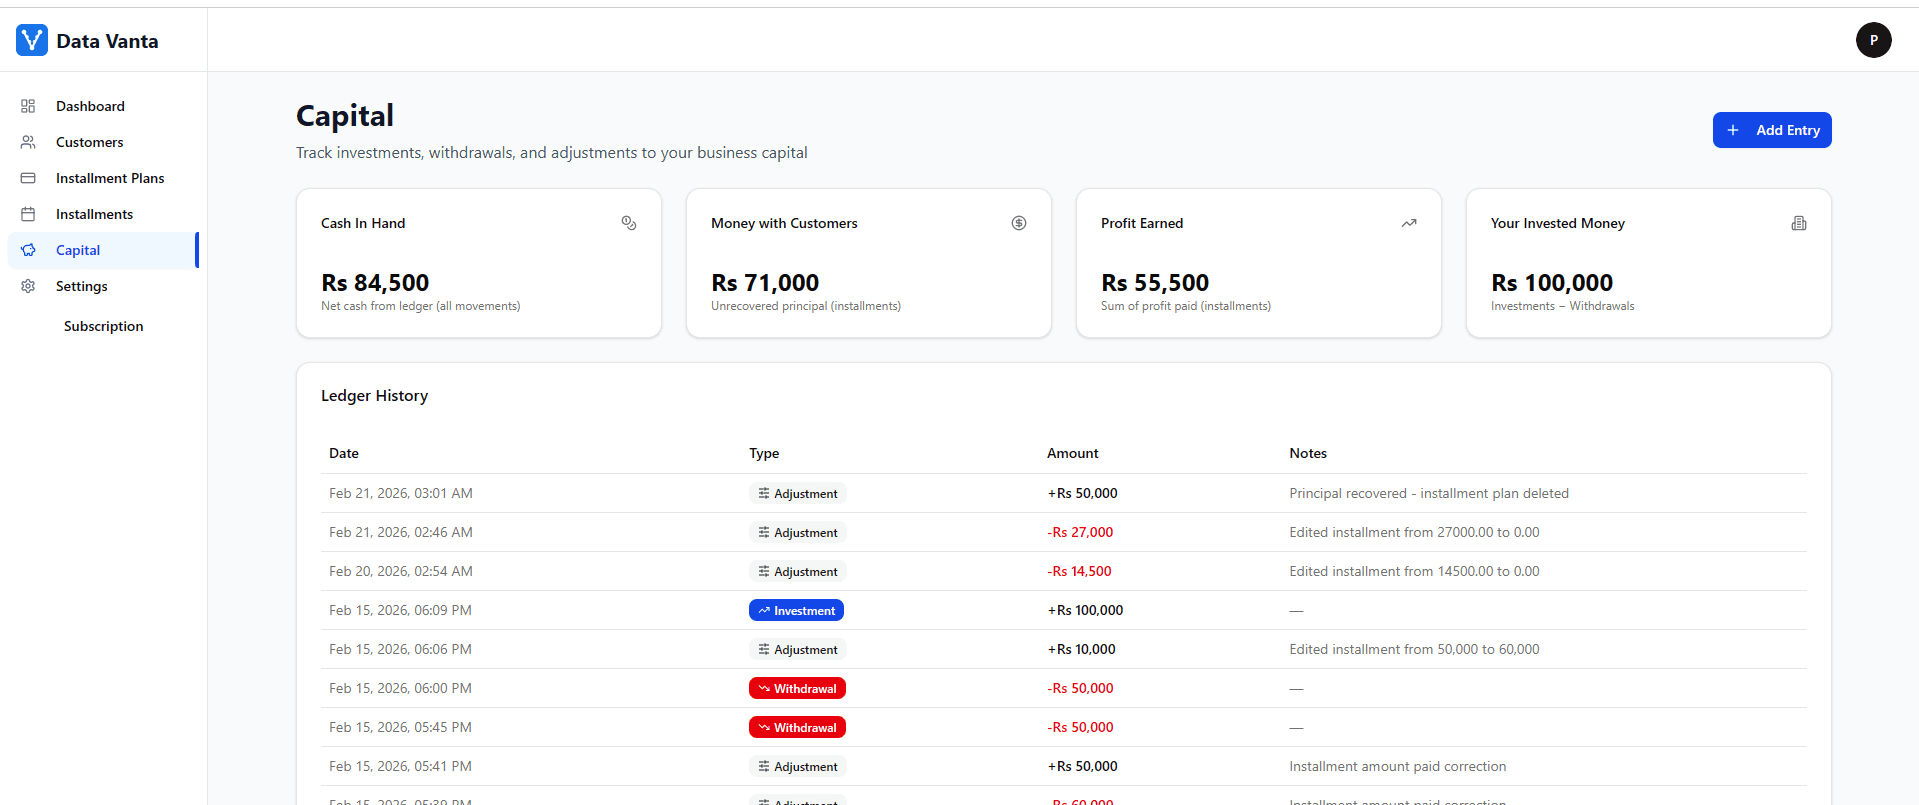Click the Customers people icon in sidebar
Viewport: 1919px width, 805px height.
click(28, 142)
